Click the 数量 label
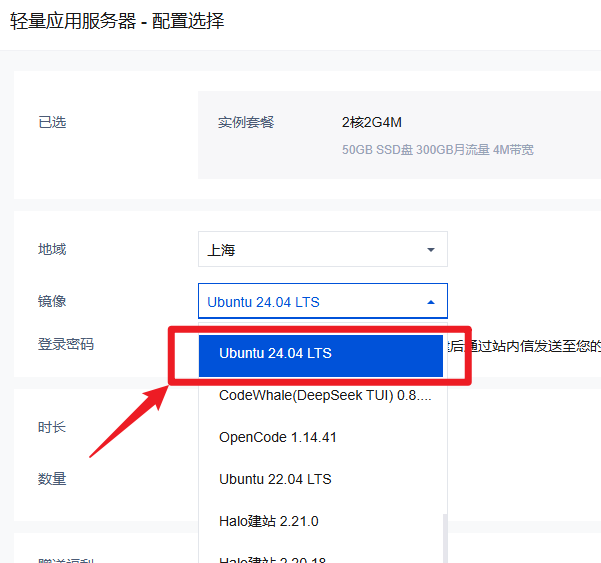 click(52, 479)
